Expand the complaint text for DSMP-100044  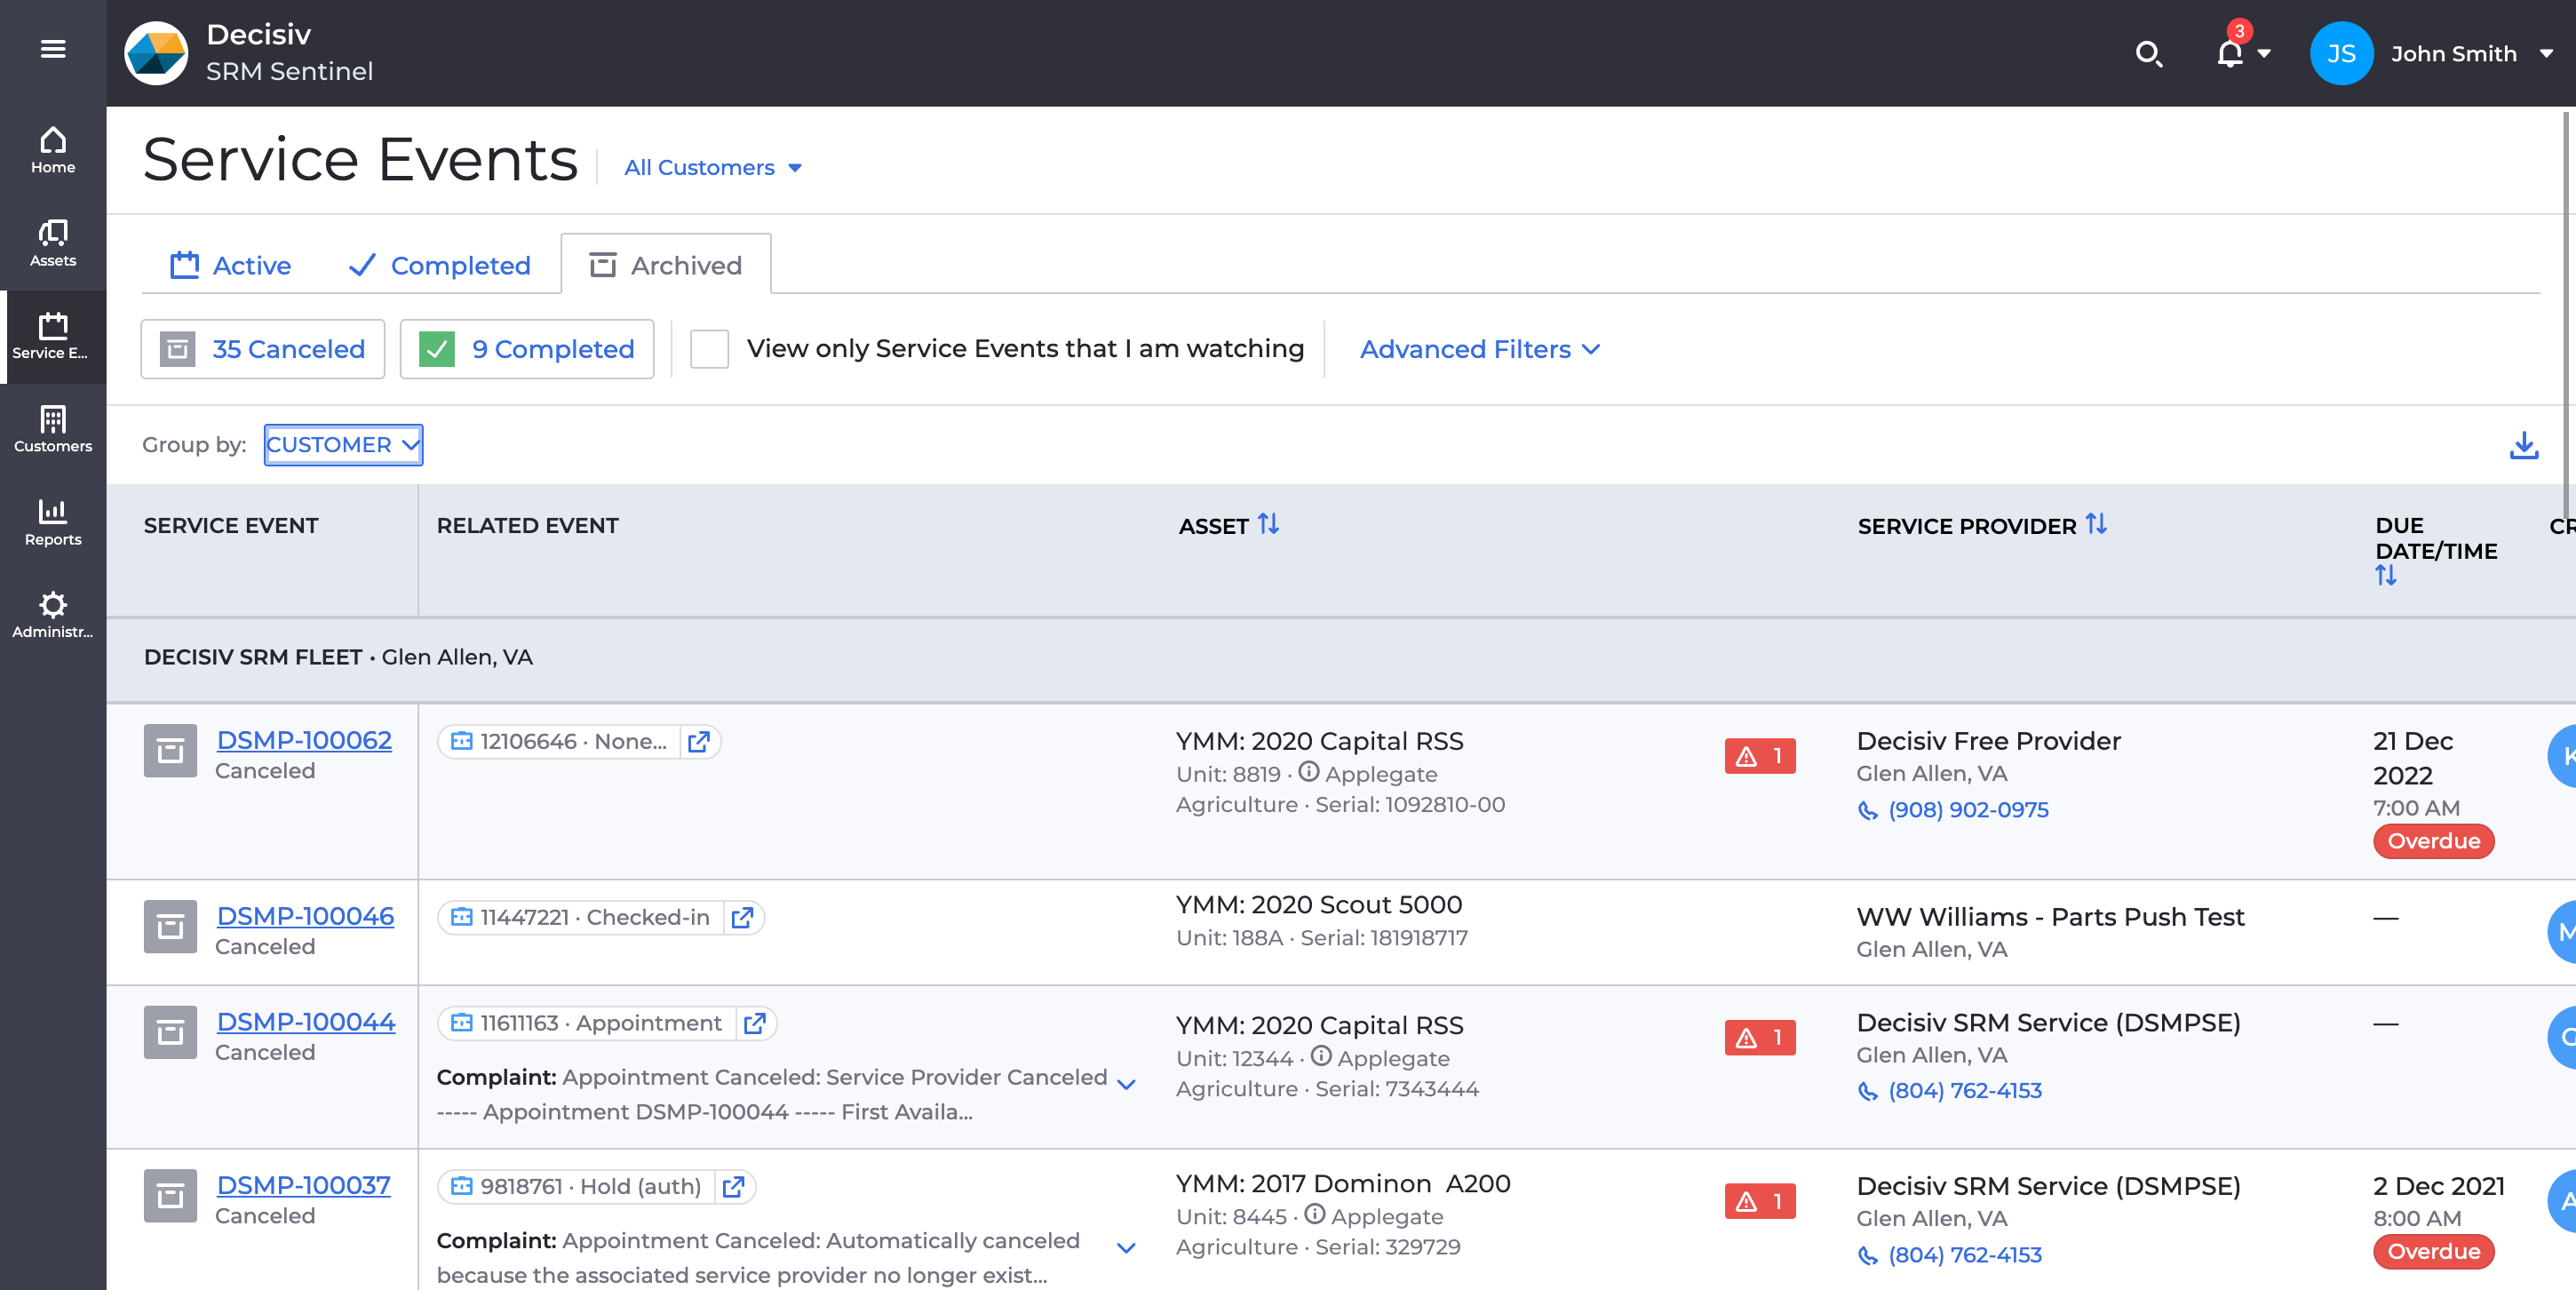1126,1083
